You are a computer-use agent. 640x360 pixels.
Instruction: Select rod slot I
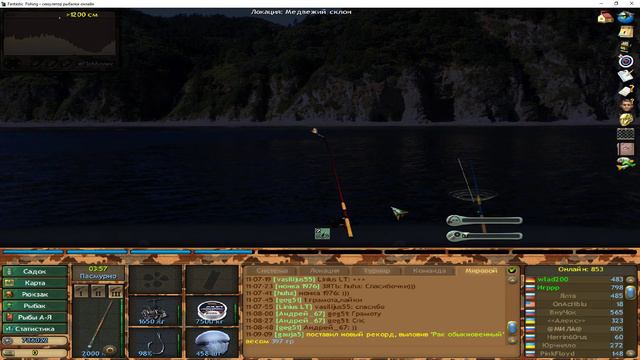81,291
